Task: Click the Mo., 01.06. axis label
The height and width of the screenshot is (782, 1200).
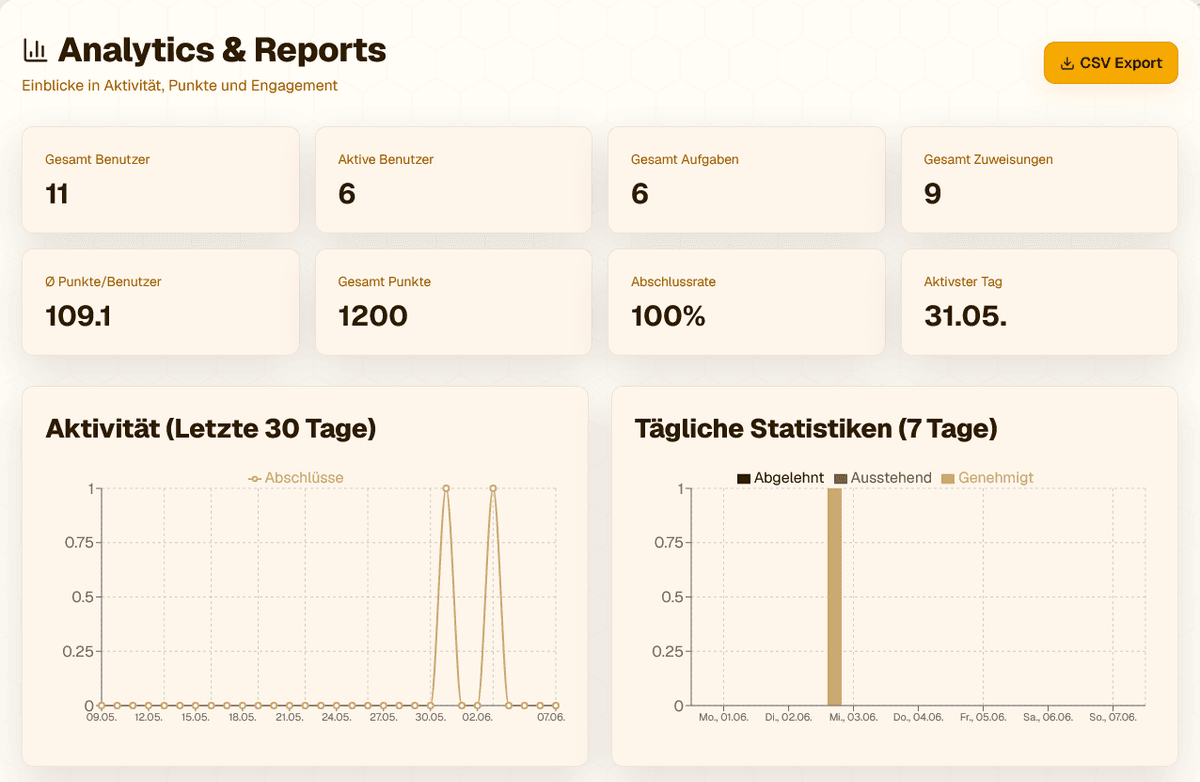Action: (723, 718)
